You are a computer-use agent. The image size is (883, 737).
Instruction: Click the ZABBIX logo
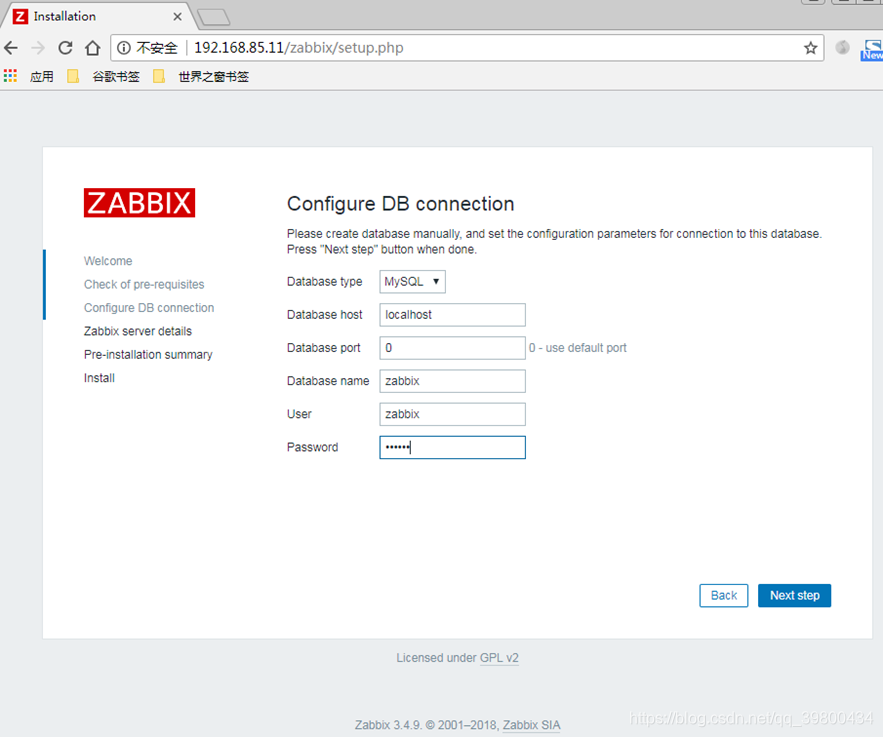pos(139,203)
